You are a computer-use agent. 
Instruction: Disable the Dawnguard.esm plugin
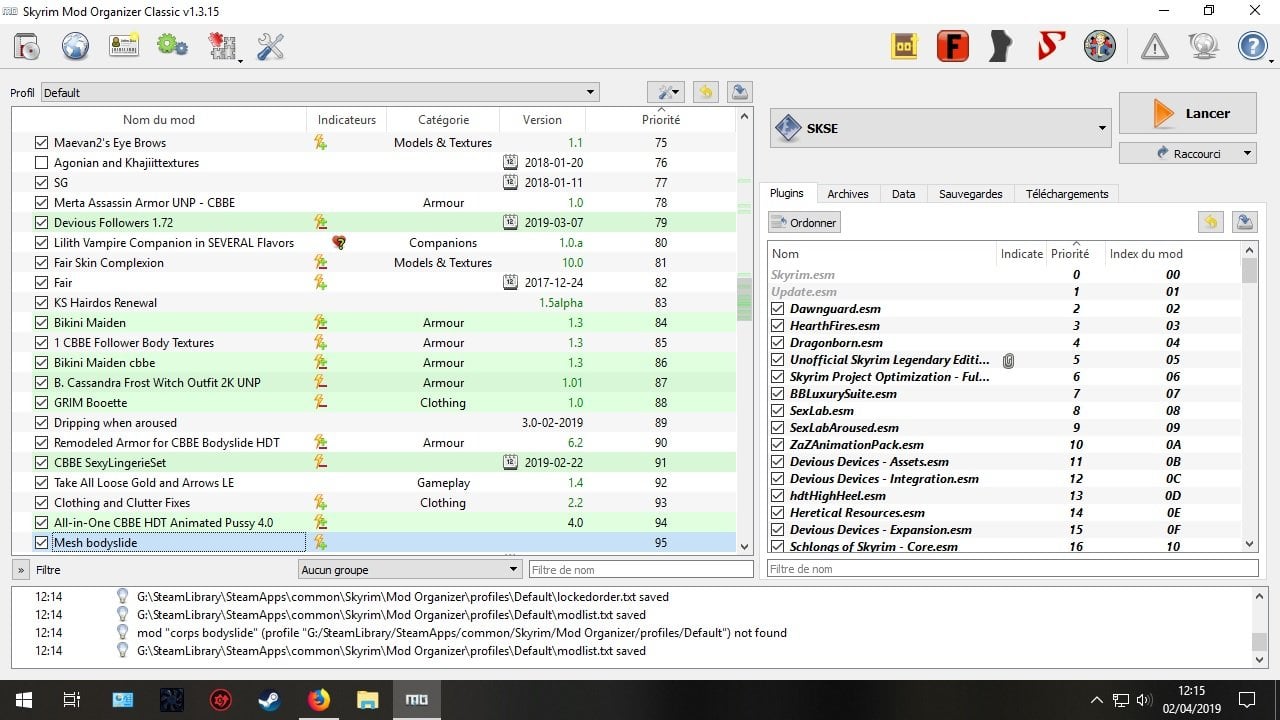pos(778,308)
